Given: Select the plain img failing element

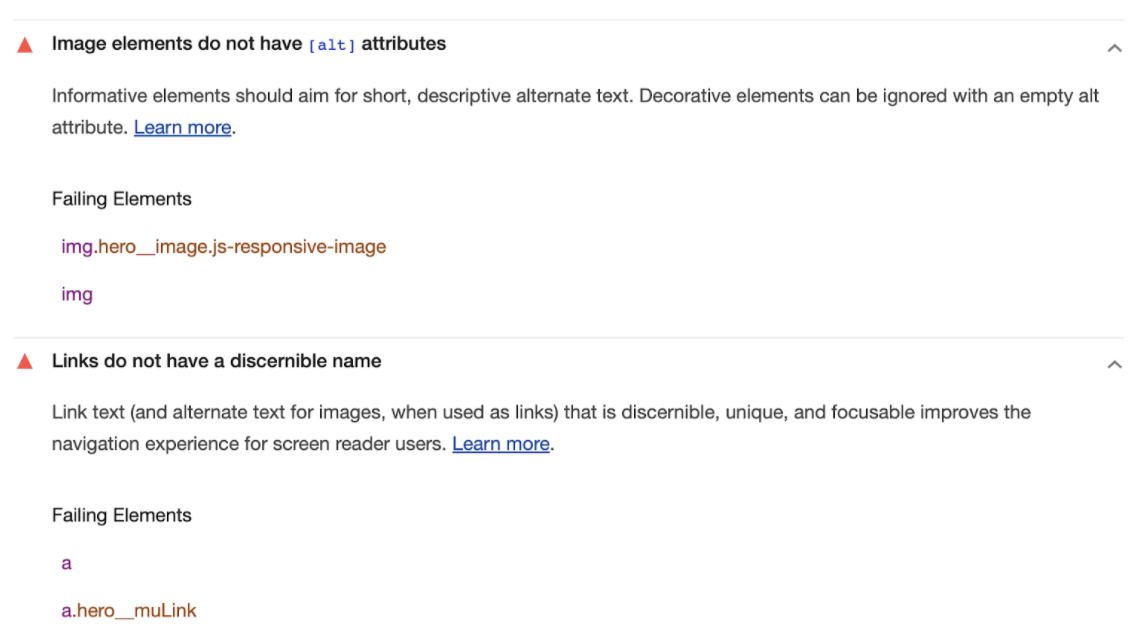Looking at the screenshot, I should [x=77, y=294].
